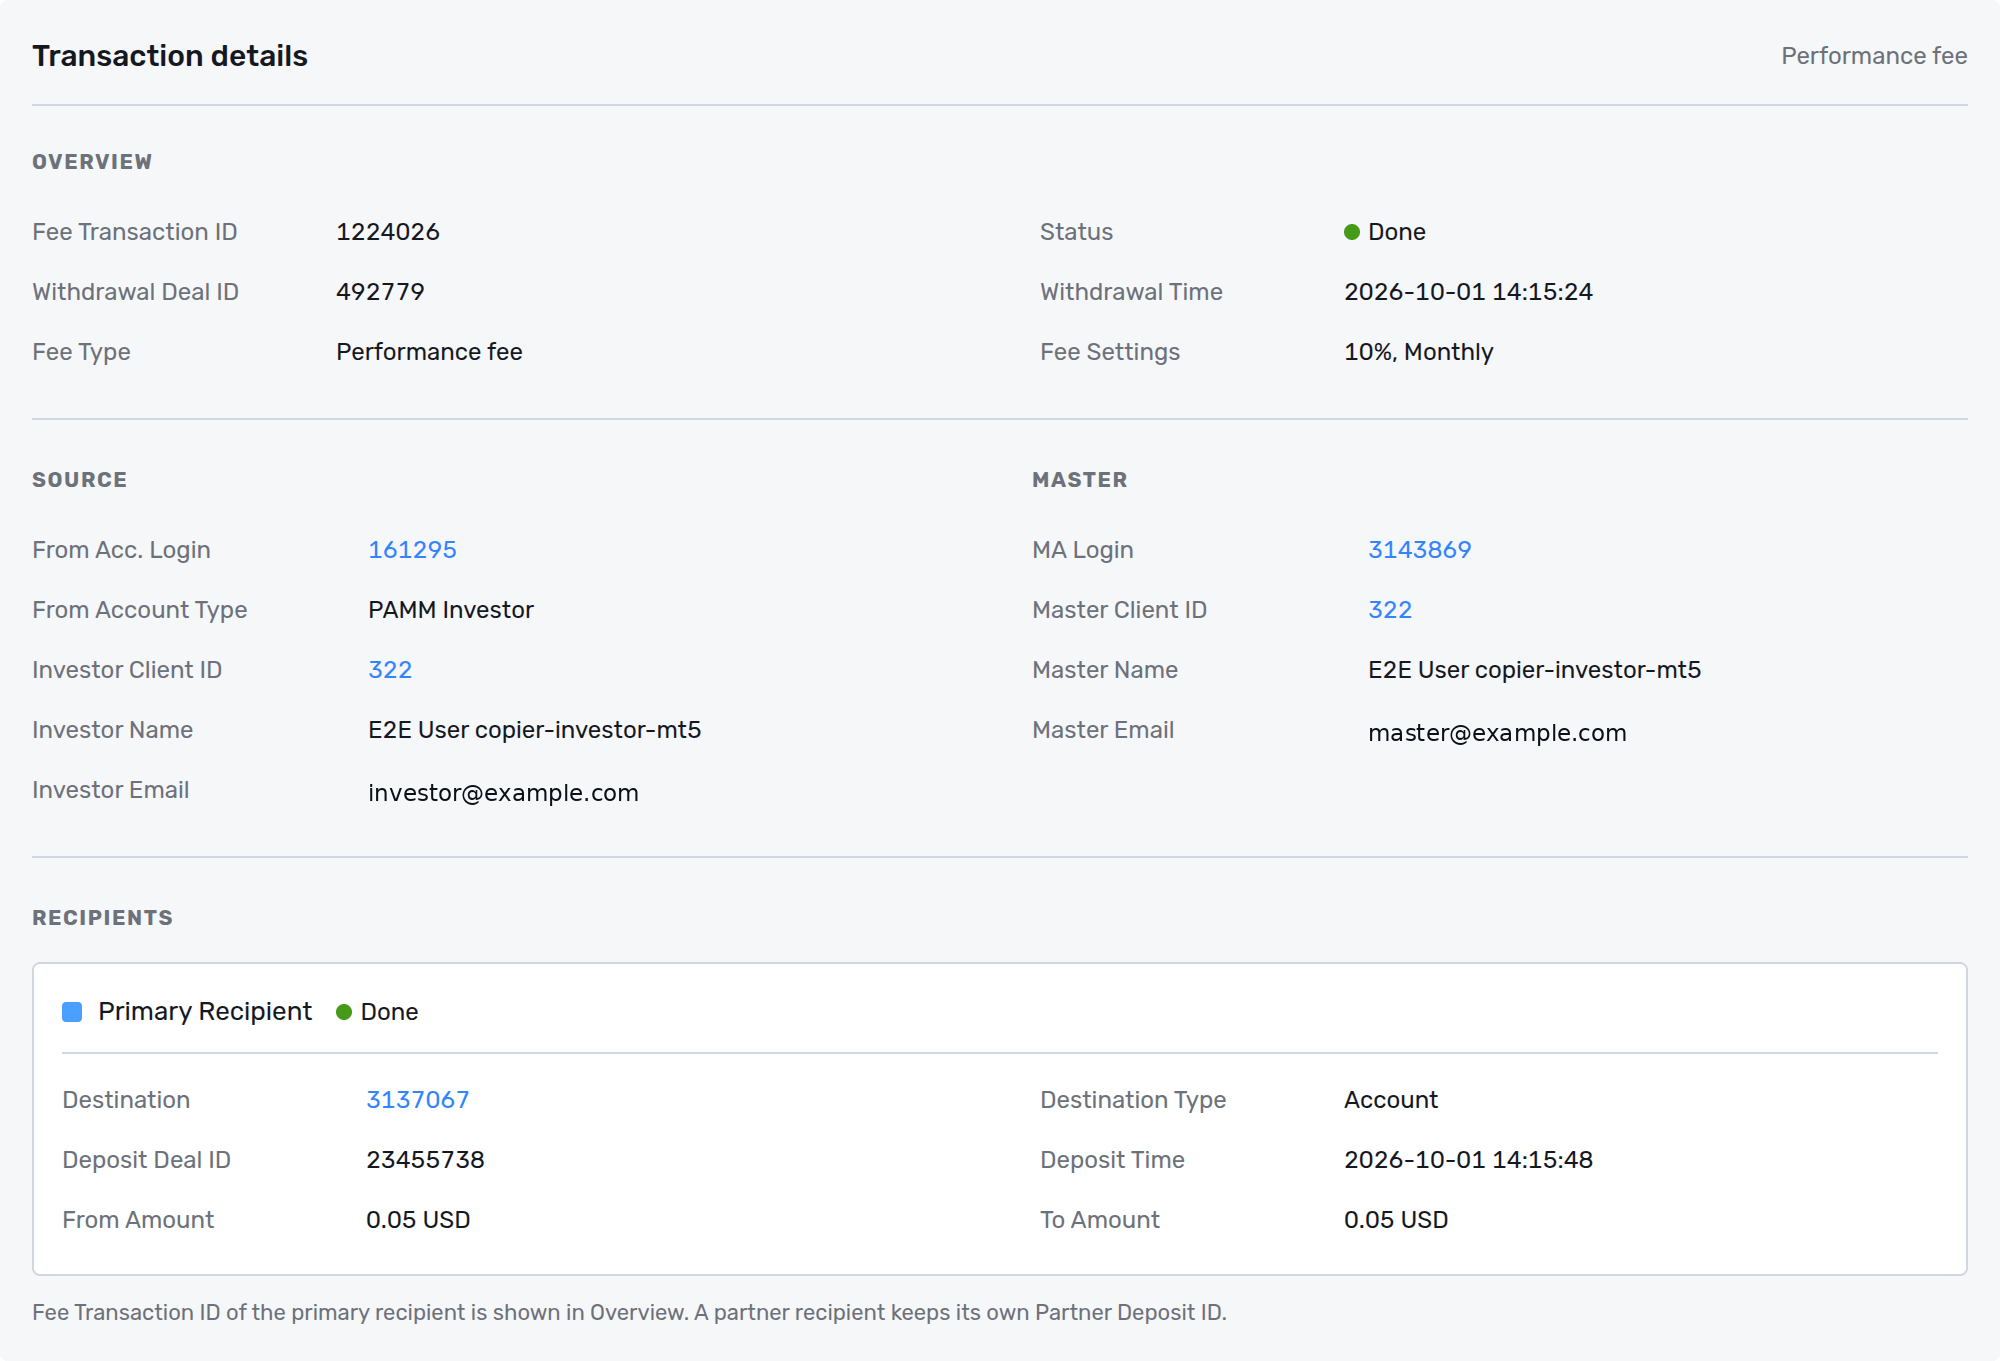Click the green dot in Primary Recipient header

pos(344,1012)
